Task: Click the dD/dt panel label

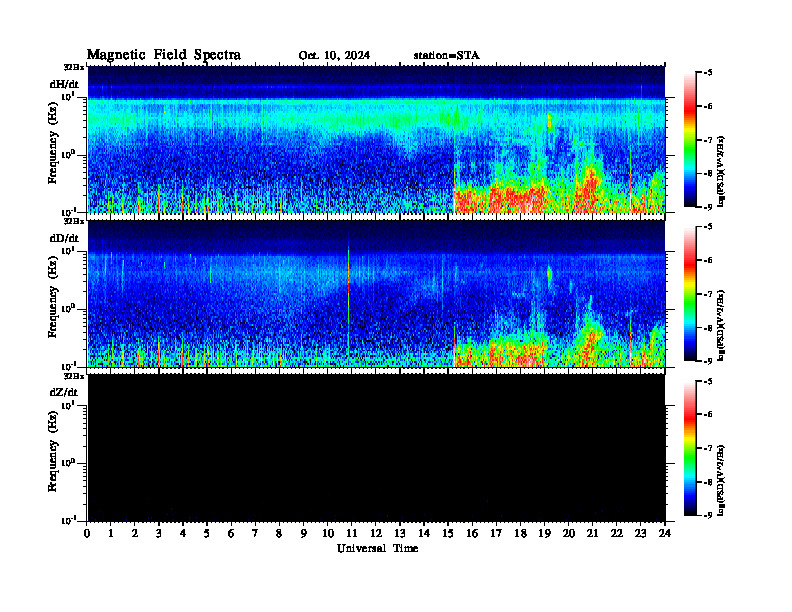Action: [x=64, y=238]
